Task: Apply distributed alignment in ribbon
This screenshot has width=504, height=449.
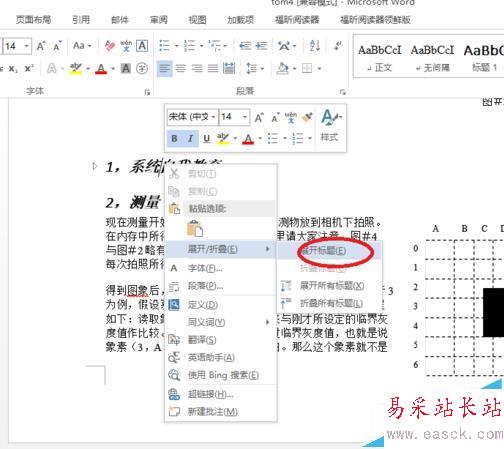Action: point(229,69)
